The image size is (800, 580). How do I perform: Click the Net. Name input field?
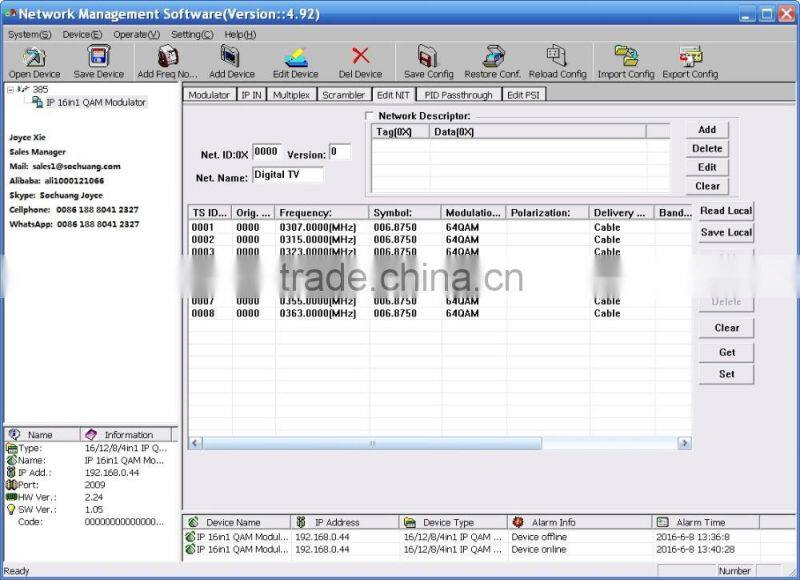coord(287,175)
